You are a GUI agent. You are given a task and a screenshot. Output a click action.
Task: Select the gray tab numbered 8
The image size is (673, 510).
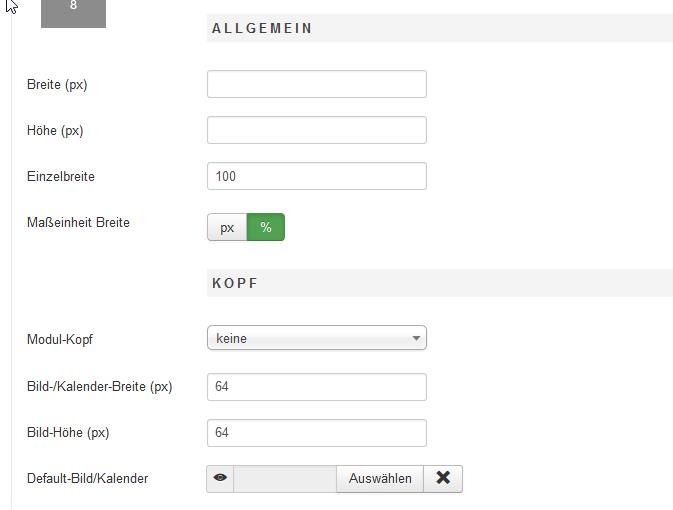click(x=73, y=10)
